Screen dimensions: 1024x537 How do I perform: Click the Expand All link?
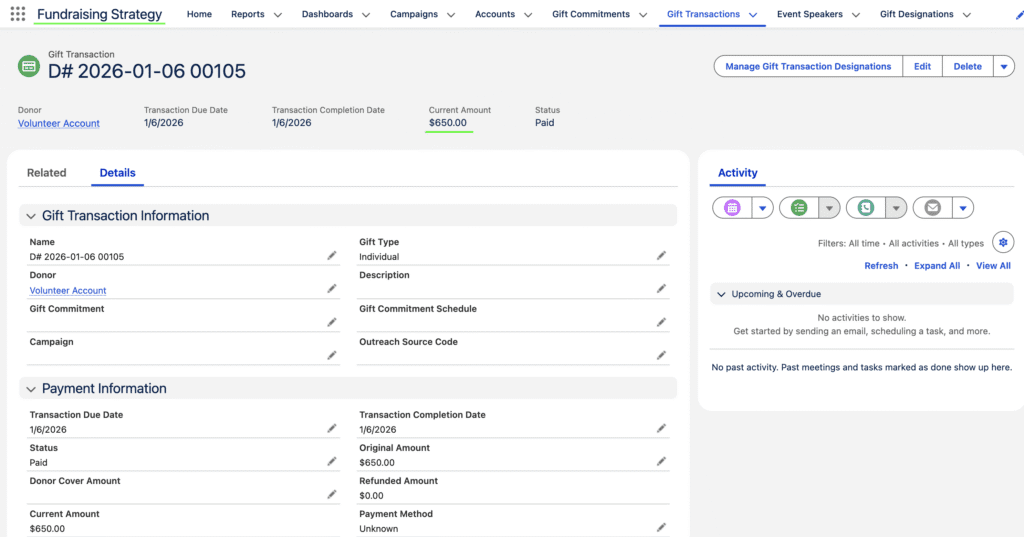tap(937, 266)
